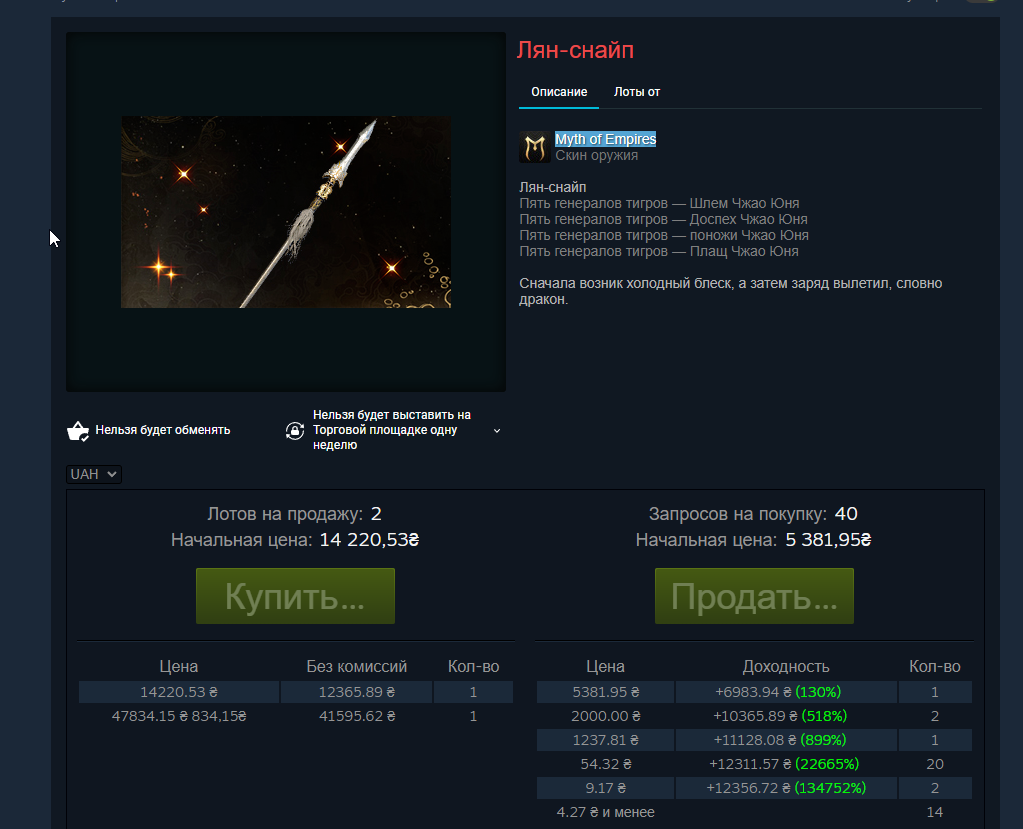Image resolution: width=1023 pixels, height=829 pixels.
Task: Select the 14220.53 ₴ sell price cell
Action: coord(179,692)
